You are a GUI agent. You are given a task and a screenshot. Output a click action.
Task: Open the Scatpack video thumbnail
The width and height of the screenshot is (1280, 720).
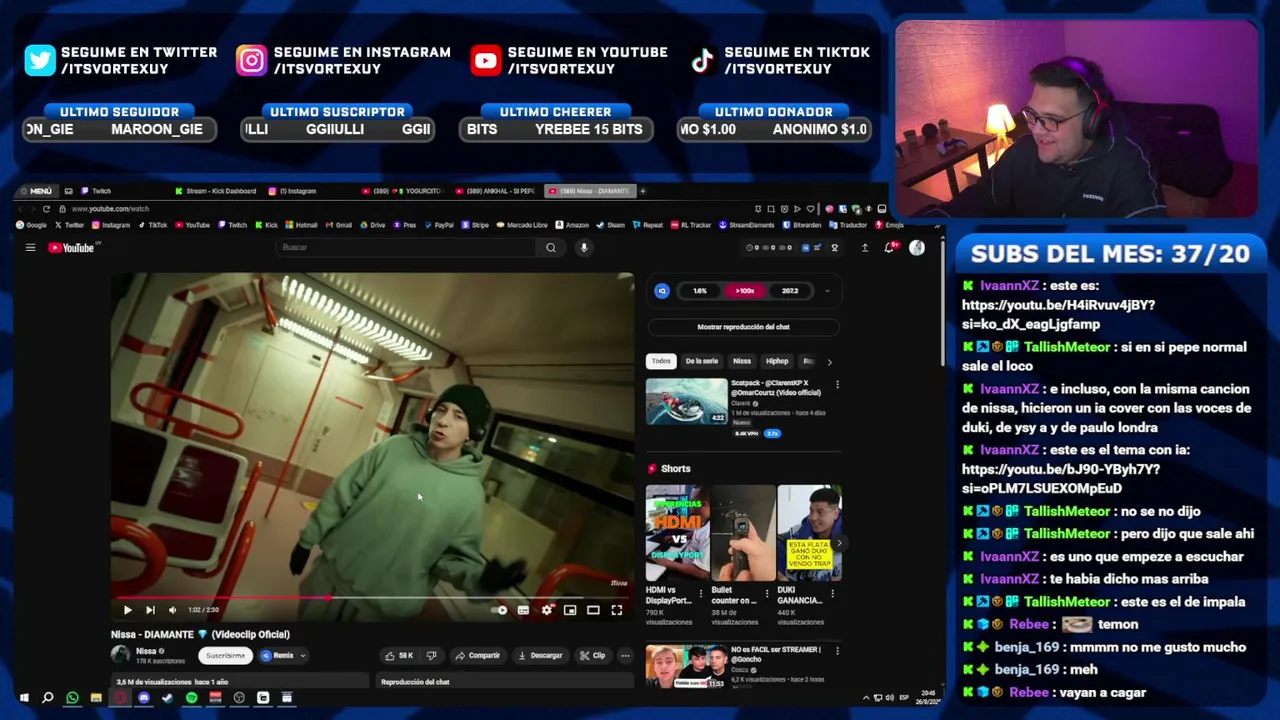pyautogui.click(x=687, y=401)
